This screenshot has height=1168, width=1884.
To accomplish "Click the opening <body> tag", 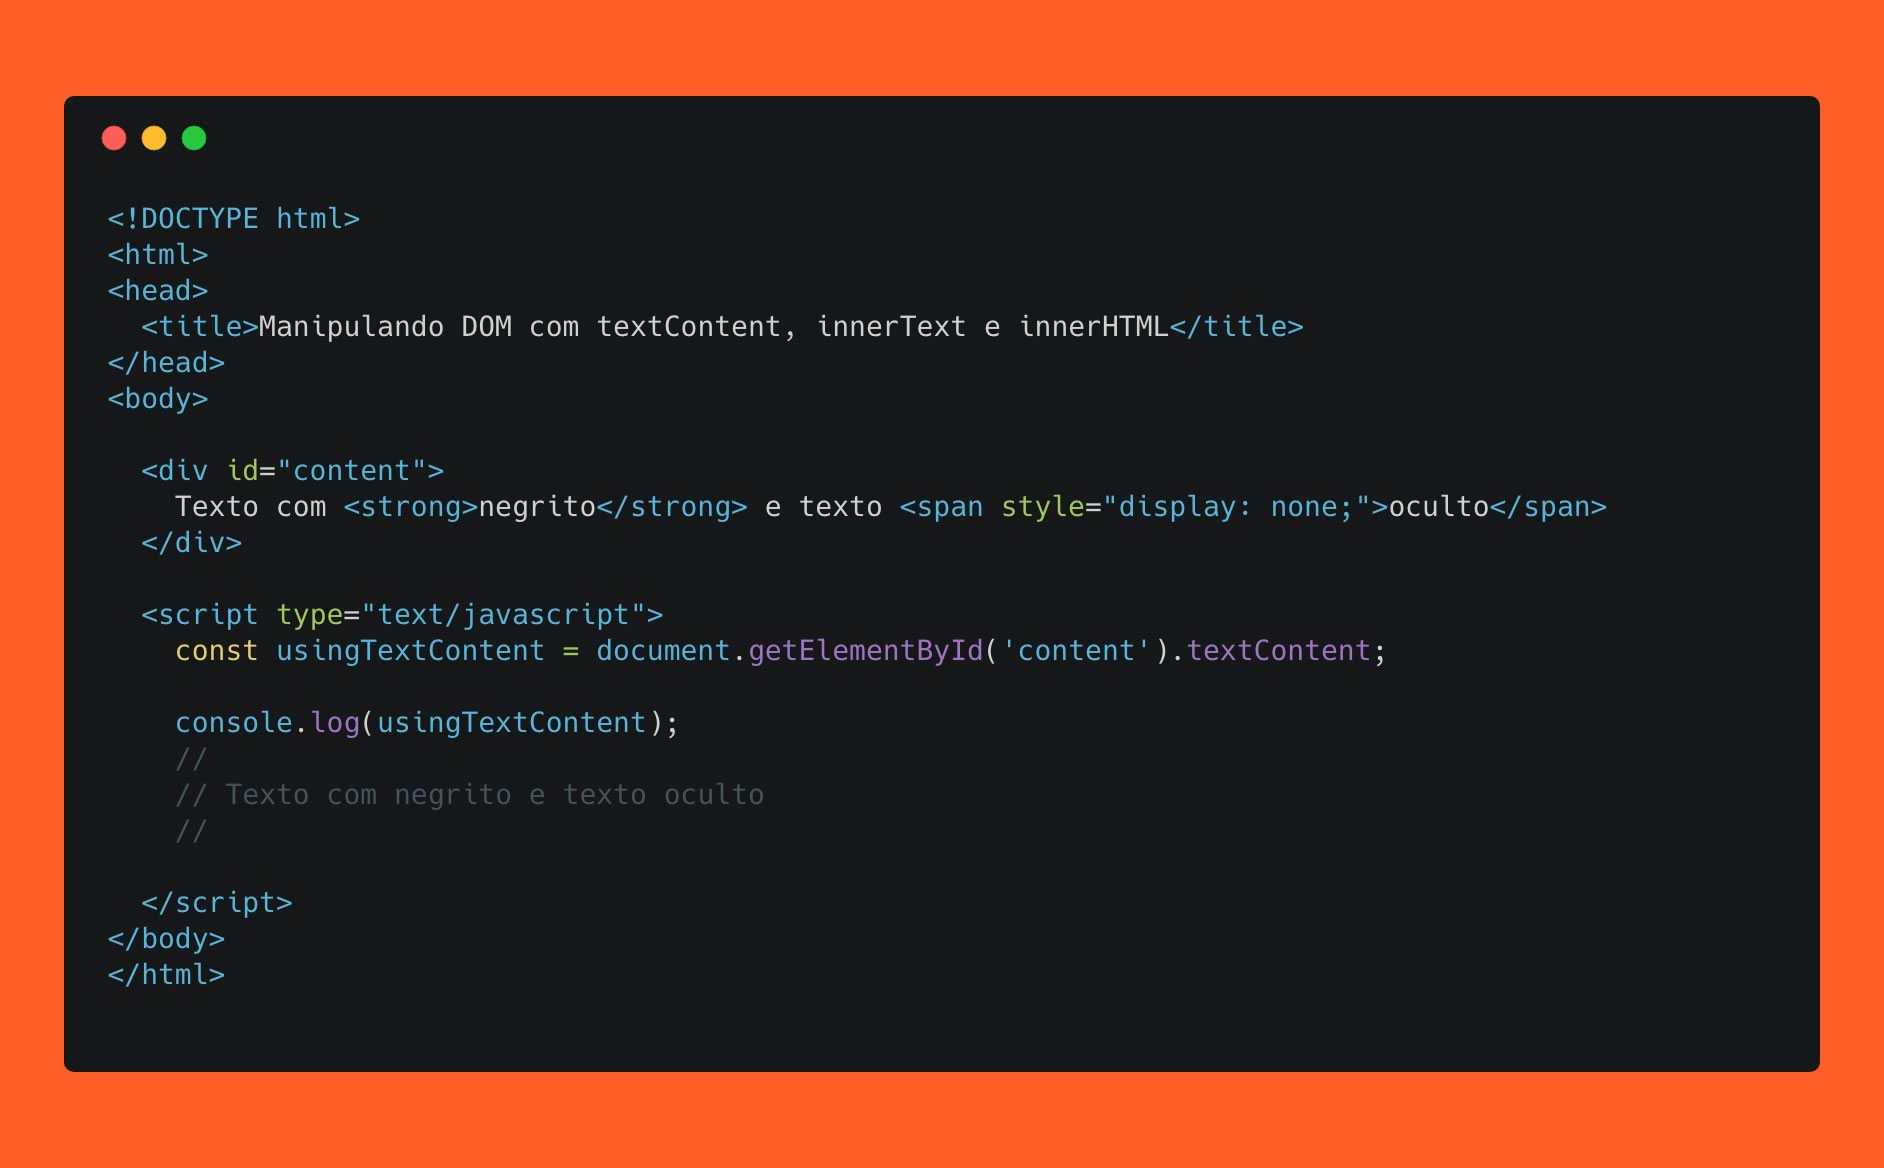I will point(158,399).
